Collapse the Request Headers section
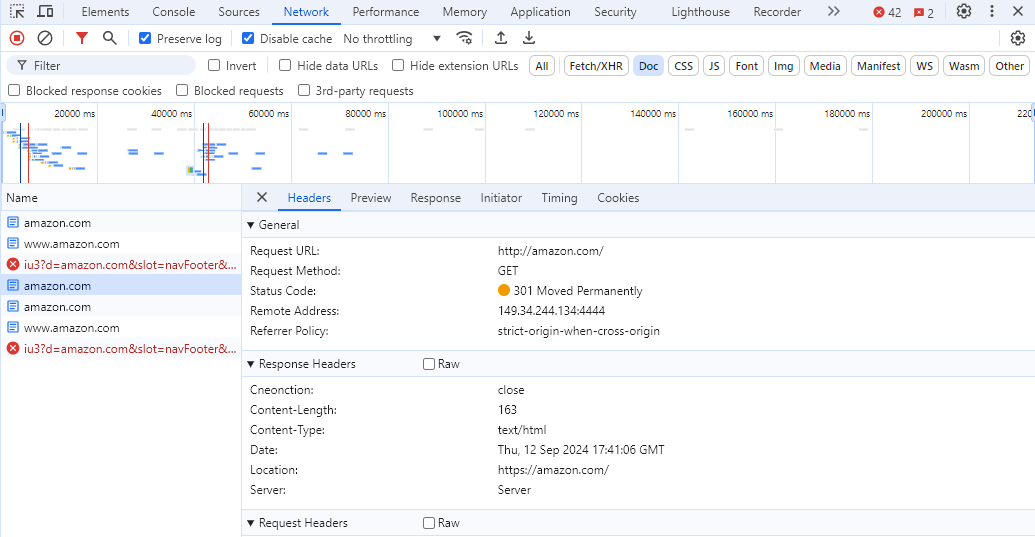1035x537 pixels. [x=251, y=523]
